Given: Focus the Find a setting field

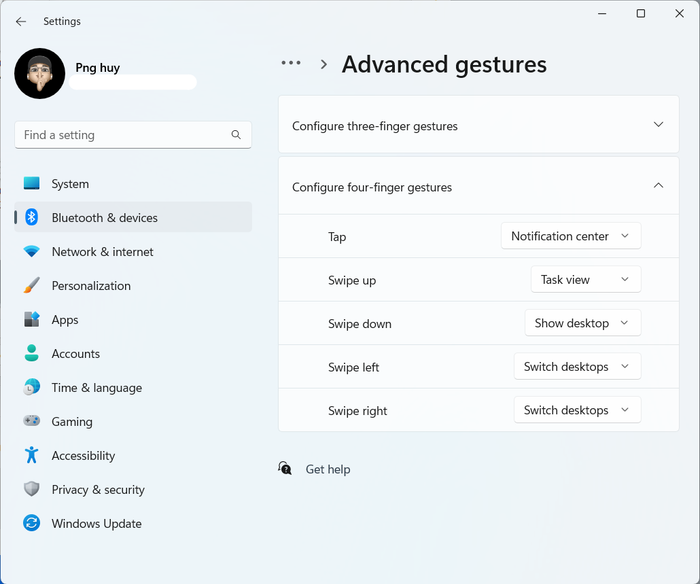Looking at the screenshot, I should pyautogui.click(x=133, y=134).
